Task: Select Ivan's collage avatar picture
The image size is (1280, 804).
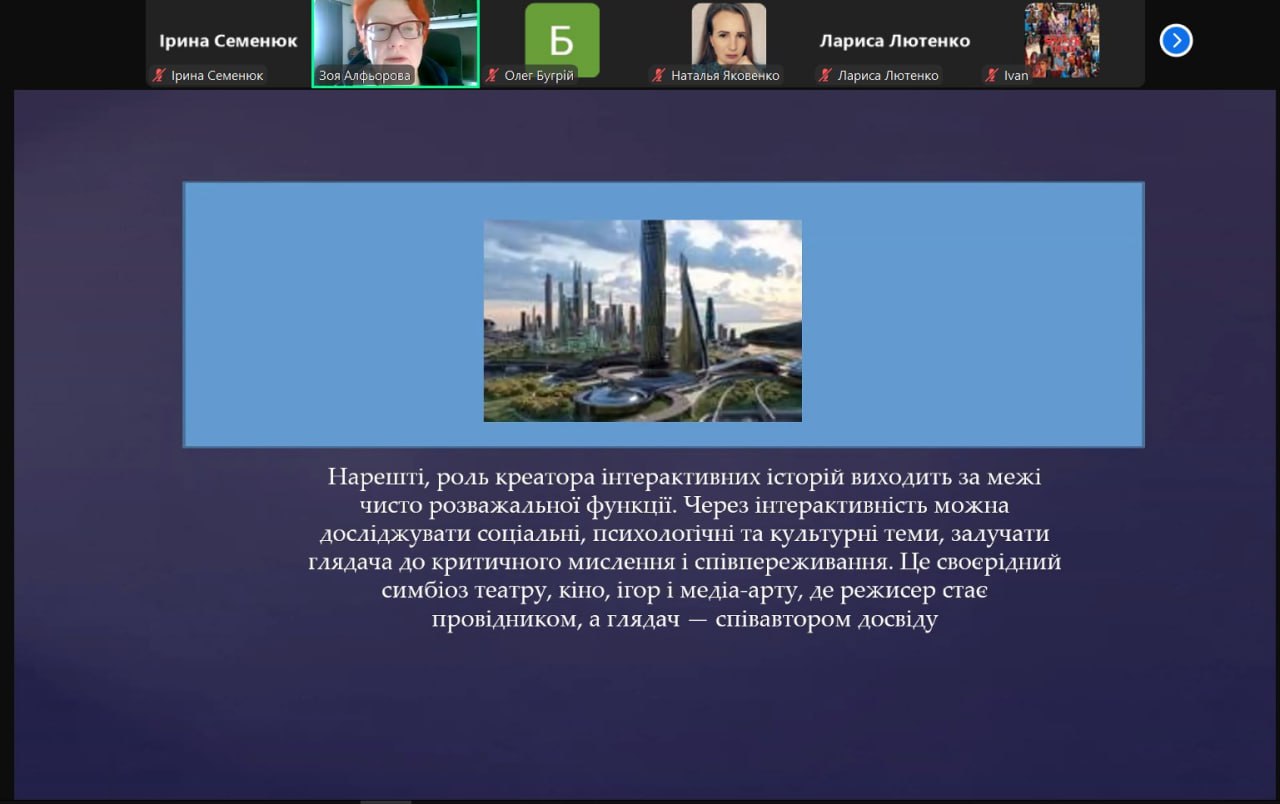Action: 1061,38
